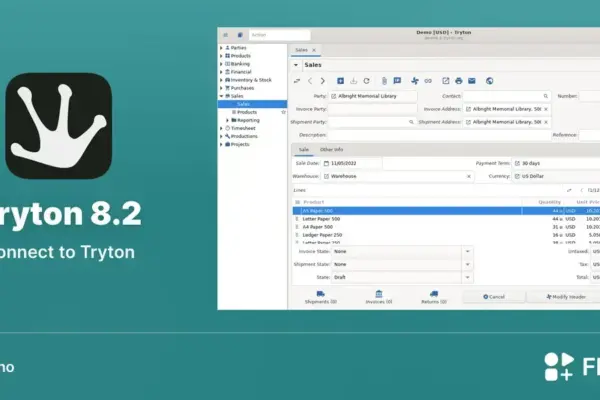Clear the Warehouse field with its X icon

(469, 176)
